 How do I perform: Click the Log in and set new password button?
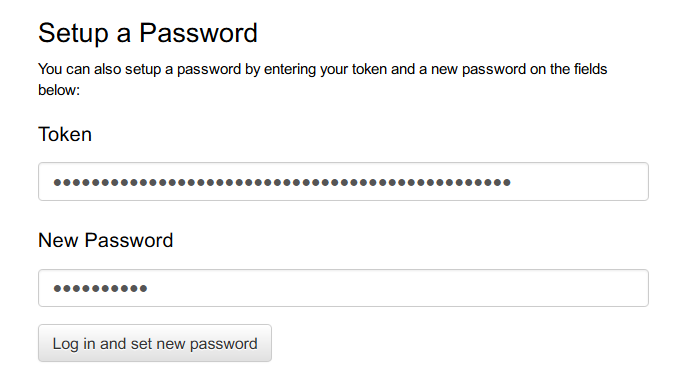tap(155, 343)
